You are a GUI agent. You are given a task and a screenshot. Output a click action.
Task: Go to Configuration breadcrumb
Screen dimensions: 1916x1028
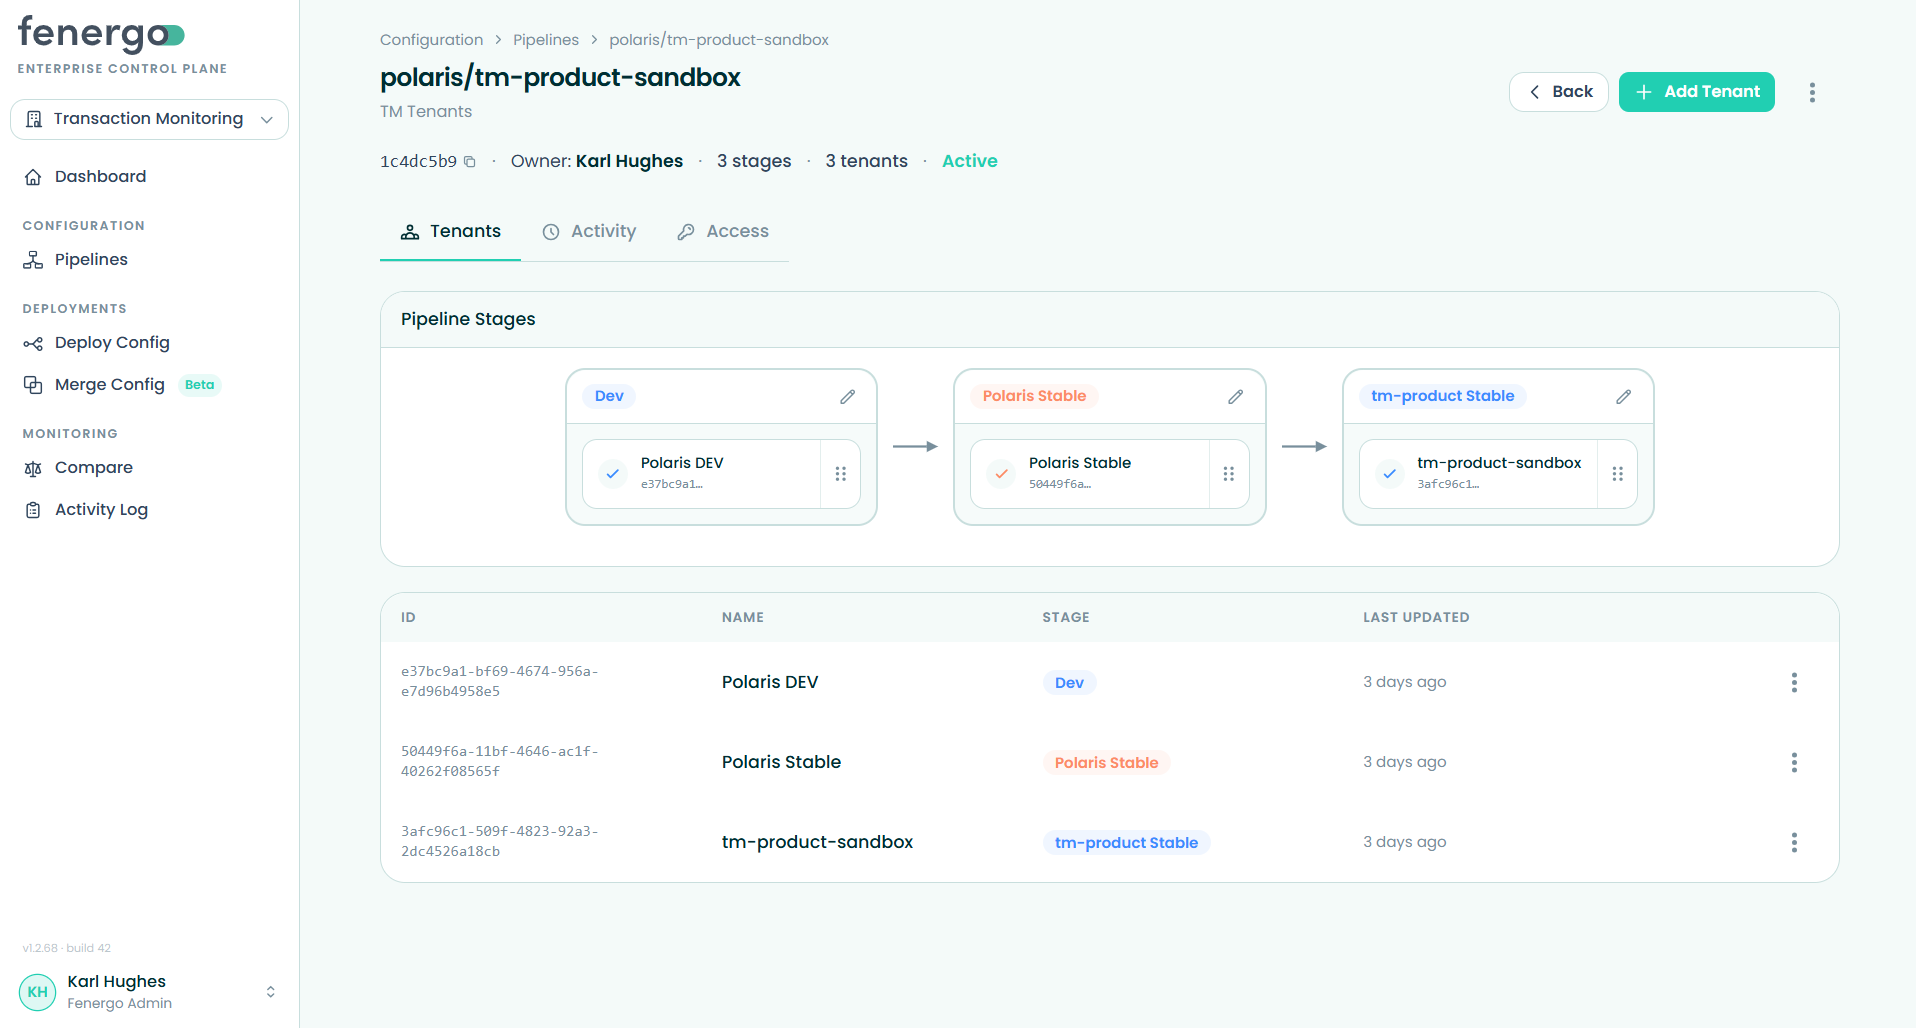point(431,40)
